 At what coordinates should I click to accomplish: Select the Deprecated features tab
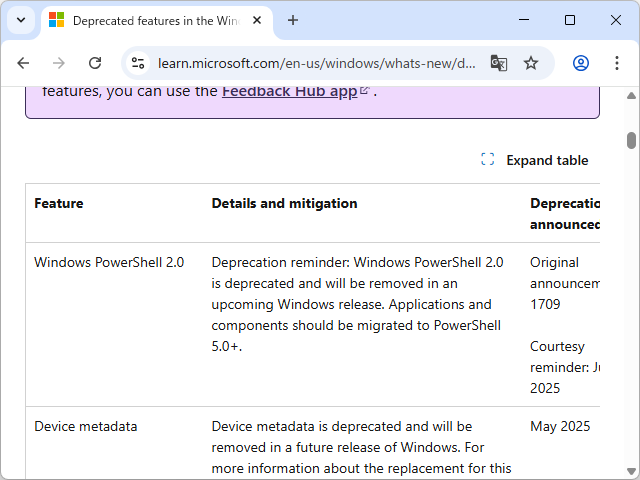click(x=157, y=20)
